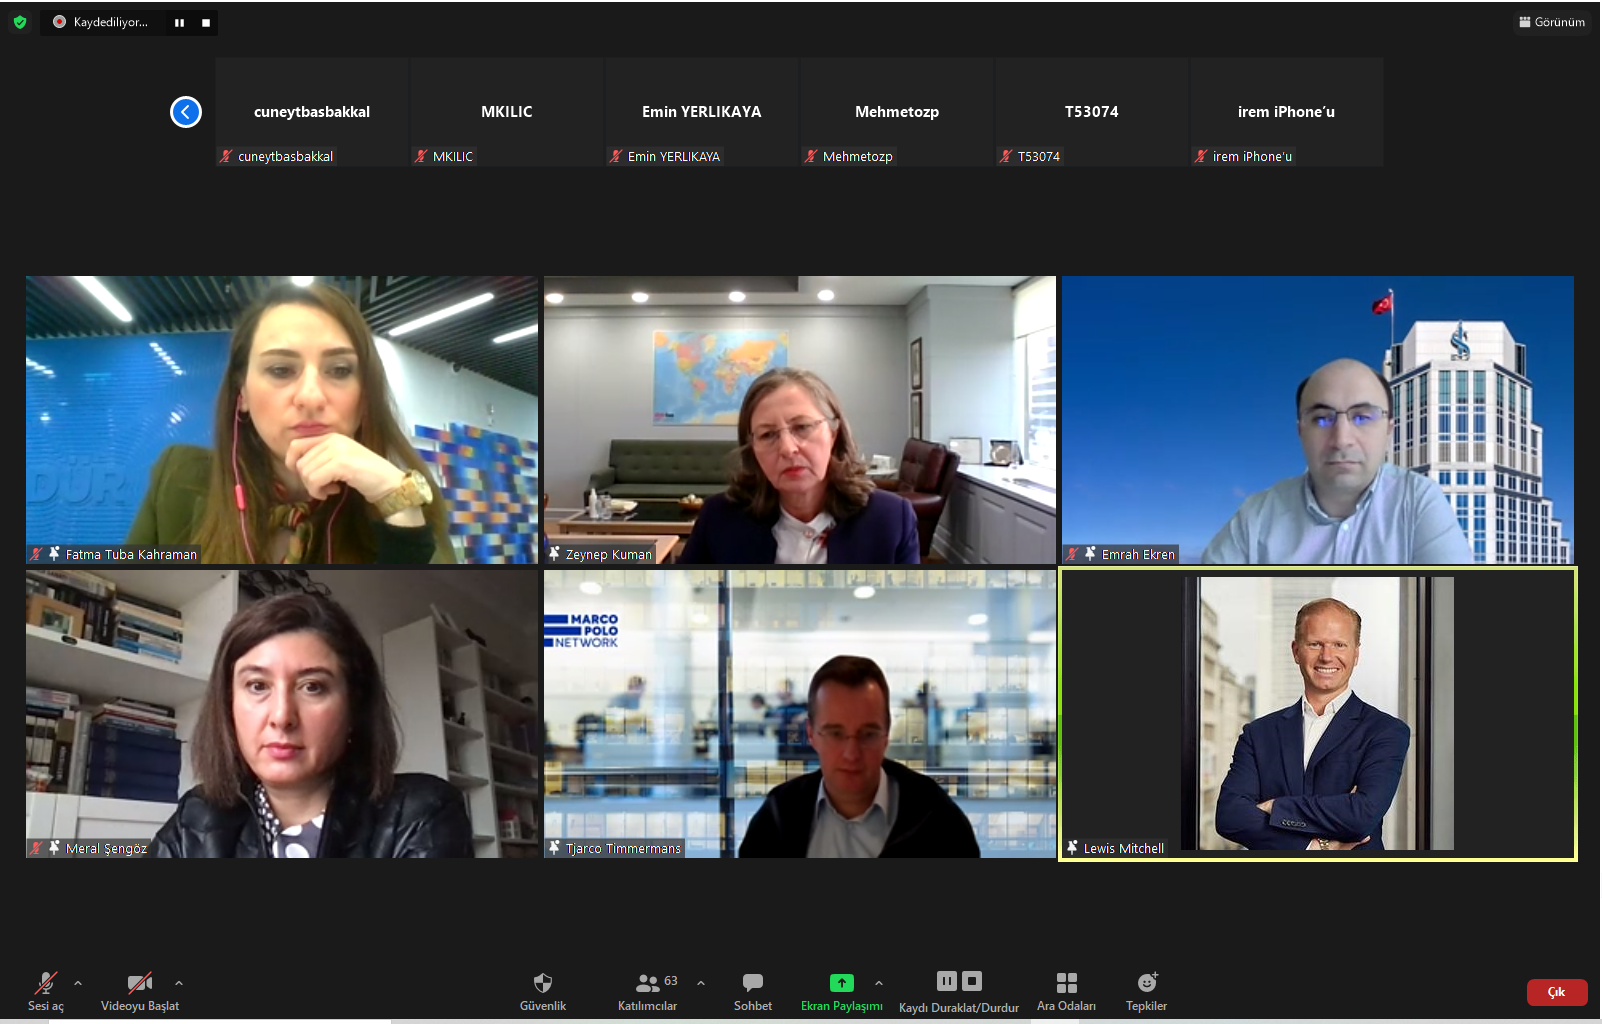
Task: Unmute microphone with Sesi aç
Action: click(x=45, y=991)
